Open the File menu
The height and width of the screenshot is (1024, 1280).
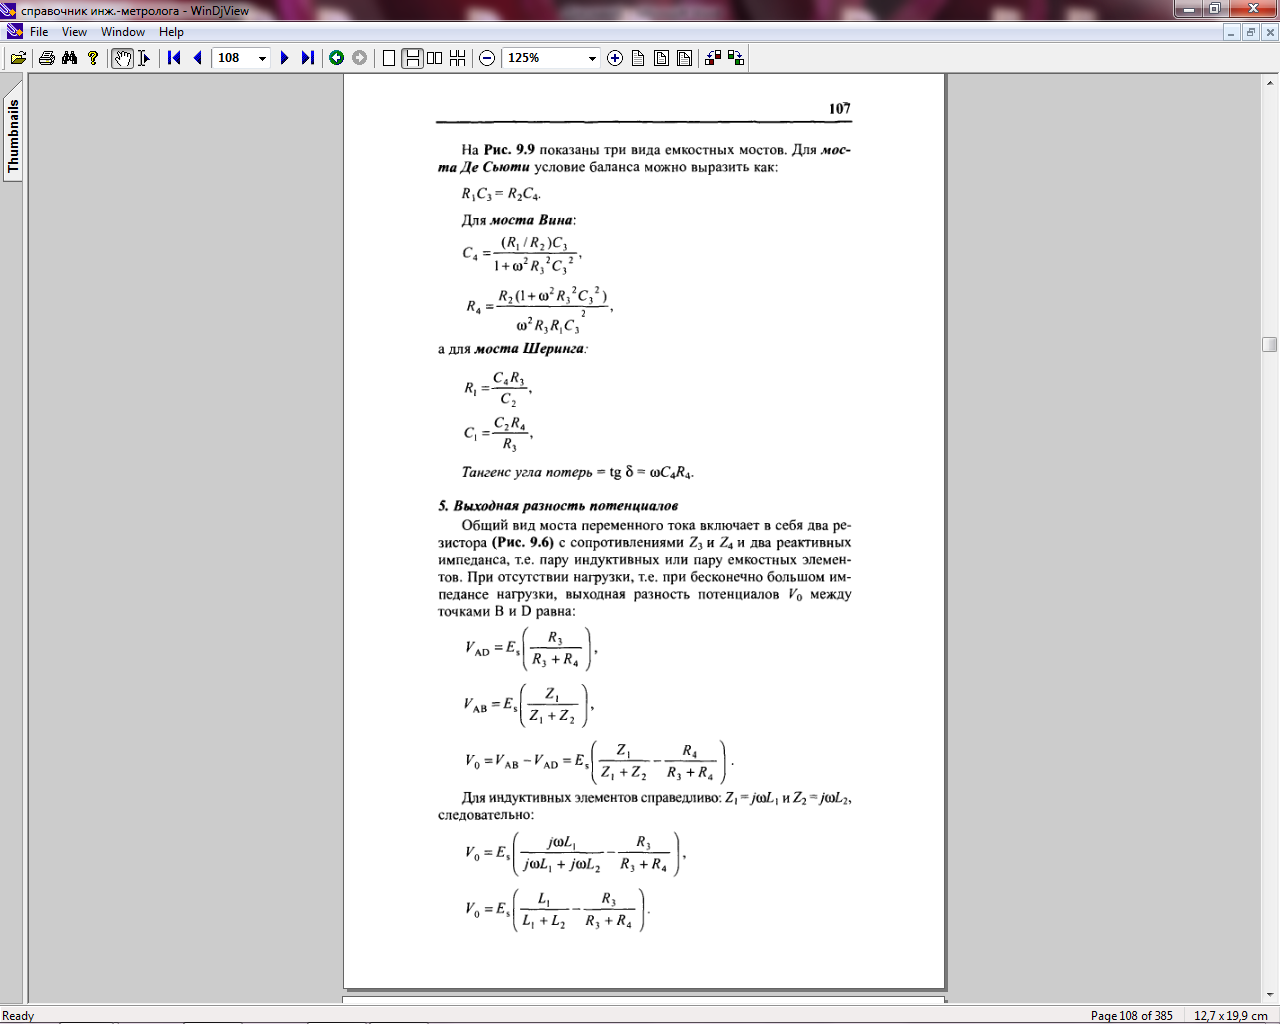pos(39,32)
